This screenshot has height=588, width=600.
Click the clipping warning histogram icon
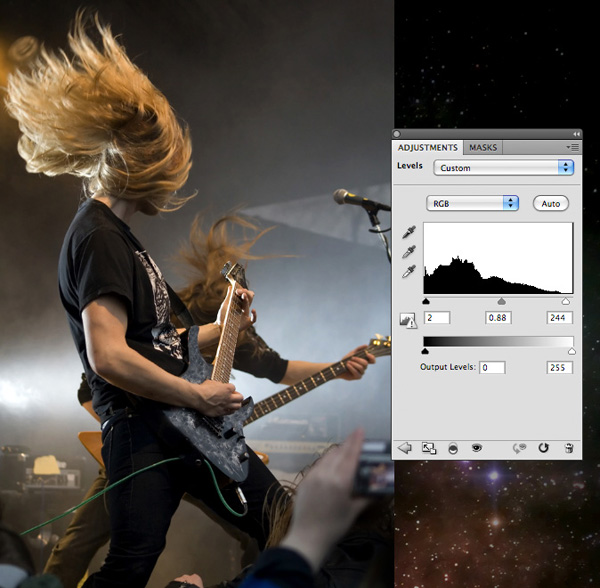click(x=408, y=321)
